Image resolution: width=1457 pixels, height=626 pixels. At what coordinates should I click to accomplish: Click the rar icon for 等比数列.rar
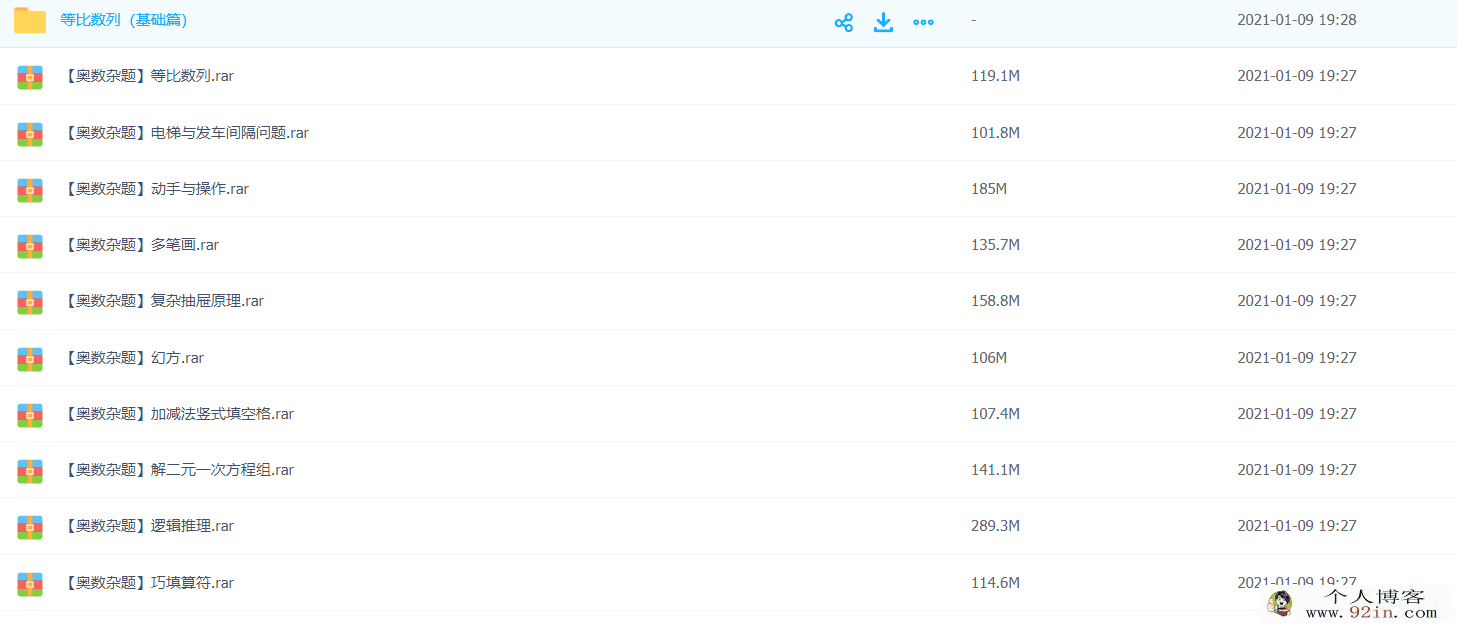pos(30,77)
